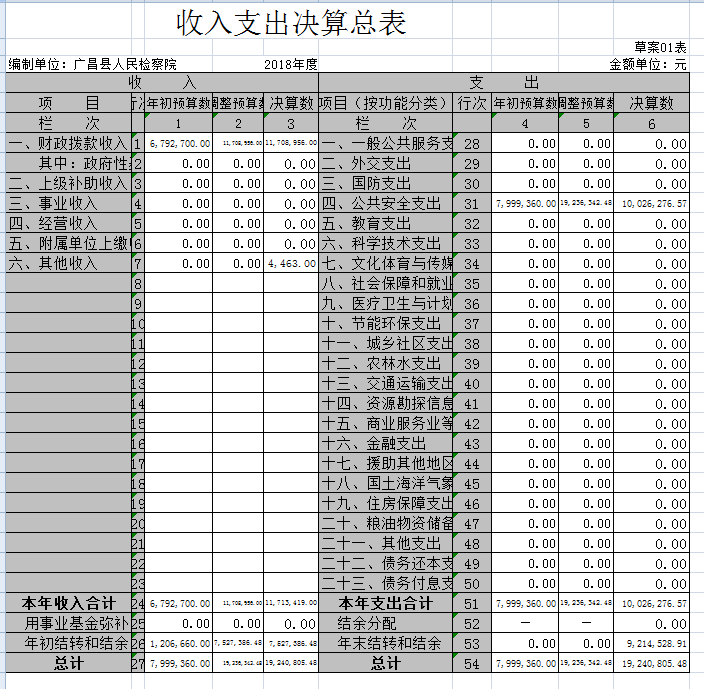This screenshot has width=704, height=689.
Task: Select the 结余分配 label cell
Action: (386, 623)
